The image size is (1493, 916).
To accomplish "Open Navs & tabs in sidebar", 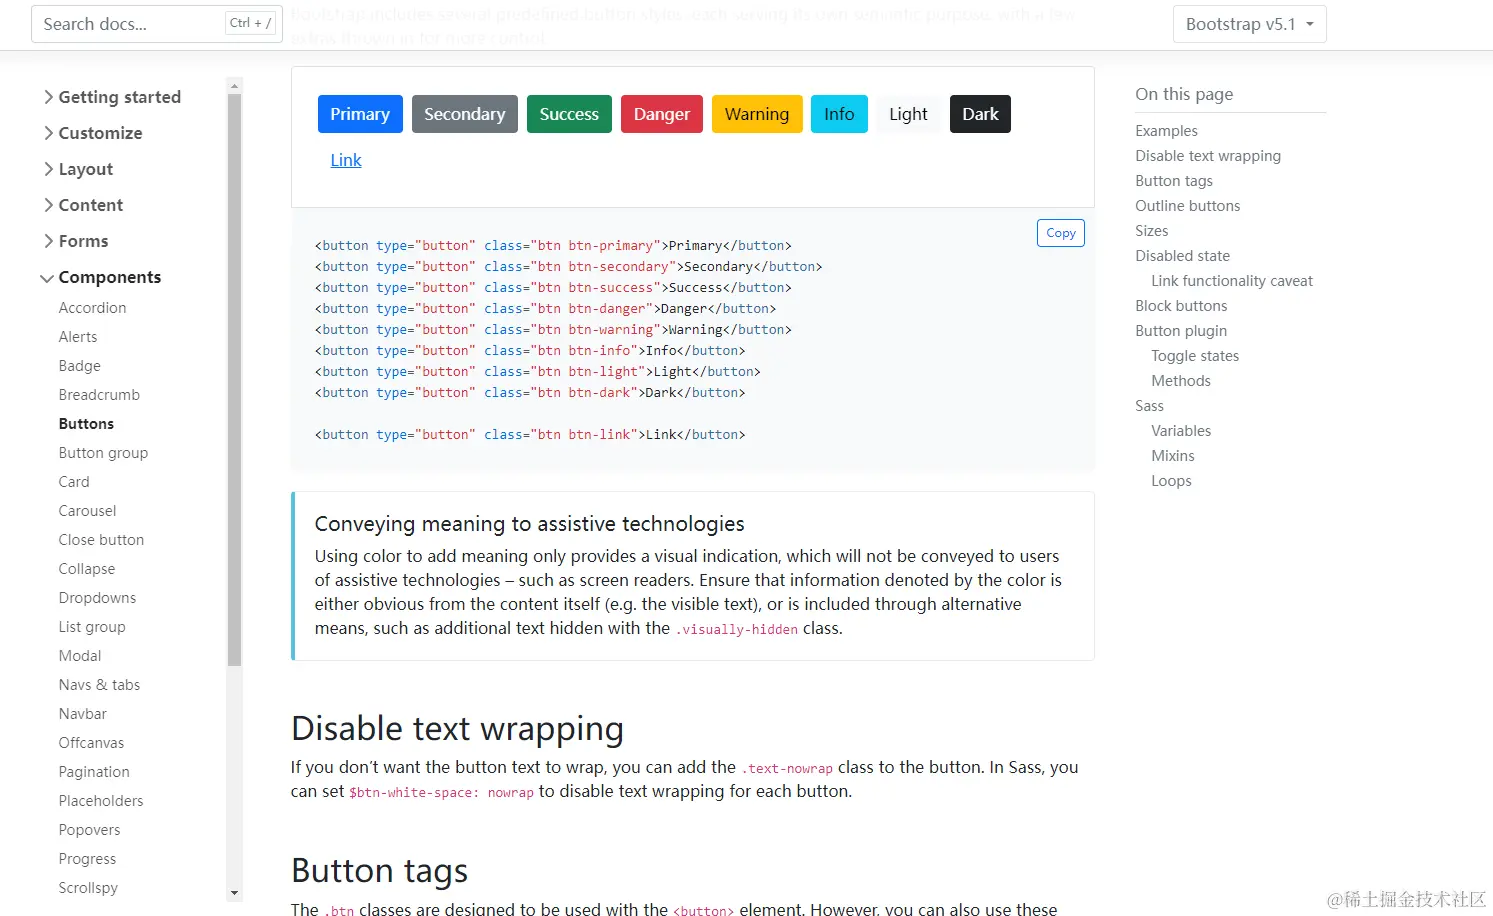I will click(99, 685).
